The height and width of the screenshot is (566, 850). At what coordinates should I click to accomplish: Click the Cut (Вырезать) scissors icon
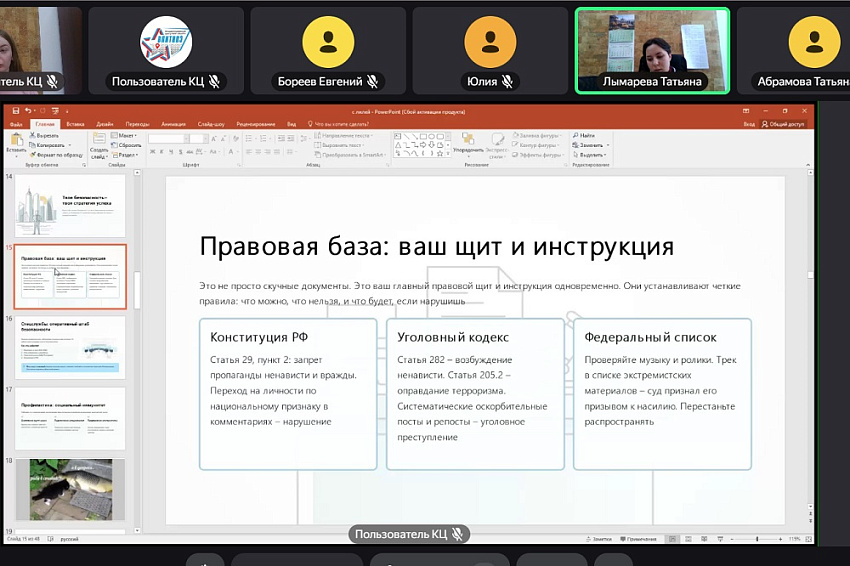pyautogui.click(x=40, y=135)
